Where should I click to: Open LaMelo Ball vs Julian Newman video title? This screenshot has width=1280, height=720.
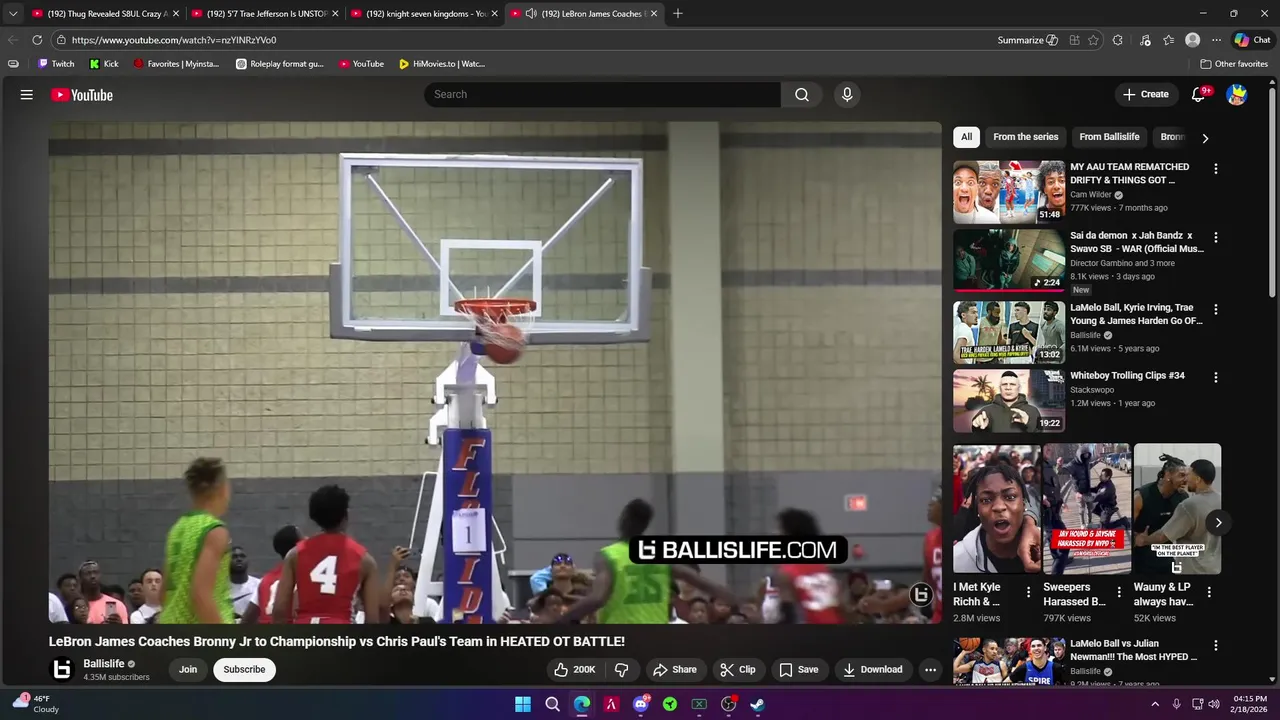[x=1133, y=651]
